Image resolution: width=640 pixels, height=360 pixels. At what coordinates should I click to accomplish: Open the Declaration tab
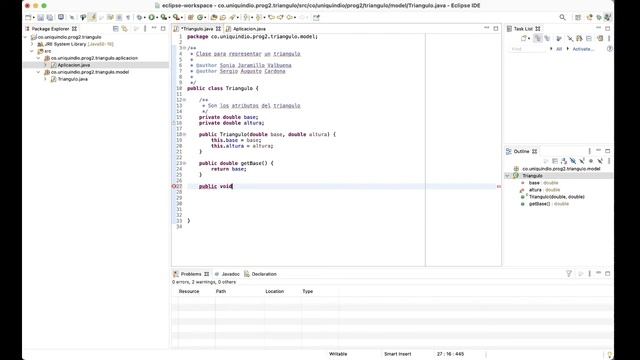click(260, 274)
